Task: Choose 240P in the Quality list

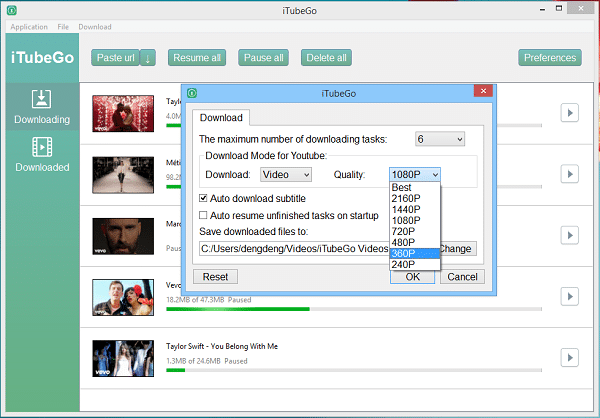Action: [415, 264]
